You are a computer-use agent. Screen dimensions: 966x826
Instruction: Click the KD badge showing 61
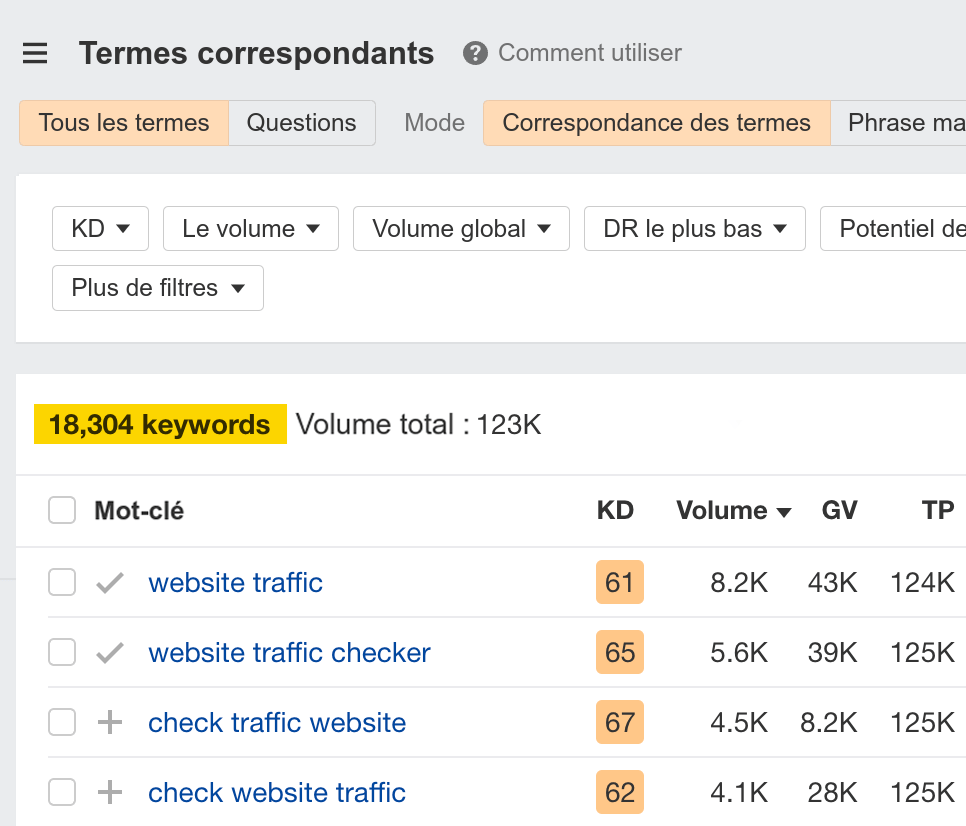tap(619, 582)
